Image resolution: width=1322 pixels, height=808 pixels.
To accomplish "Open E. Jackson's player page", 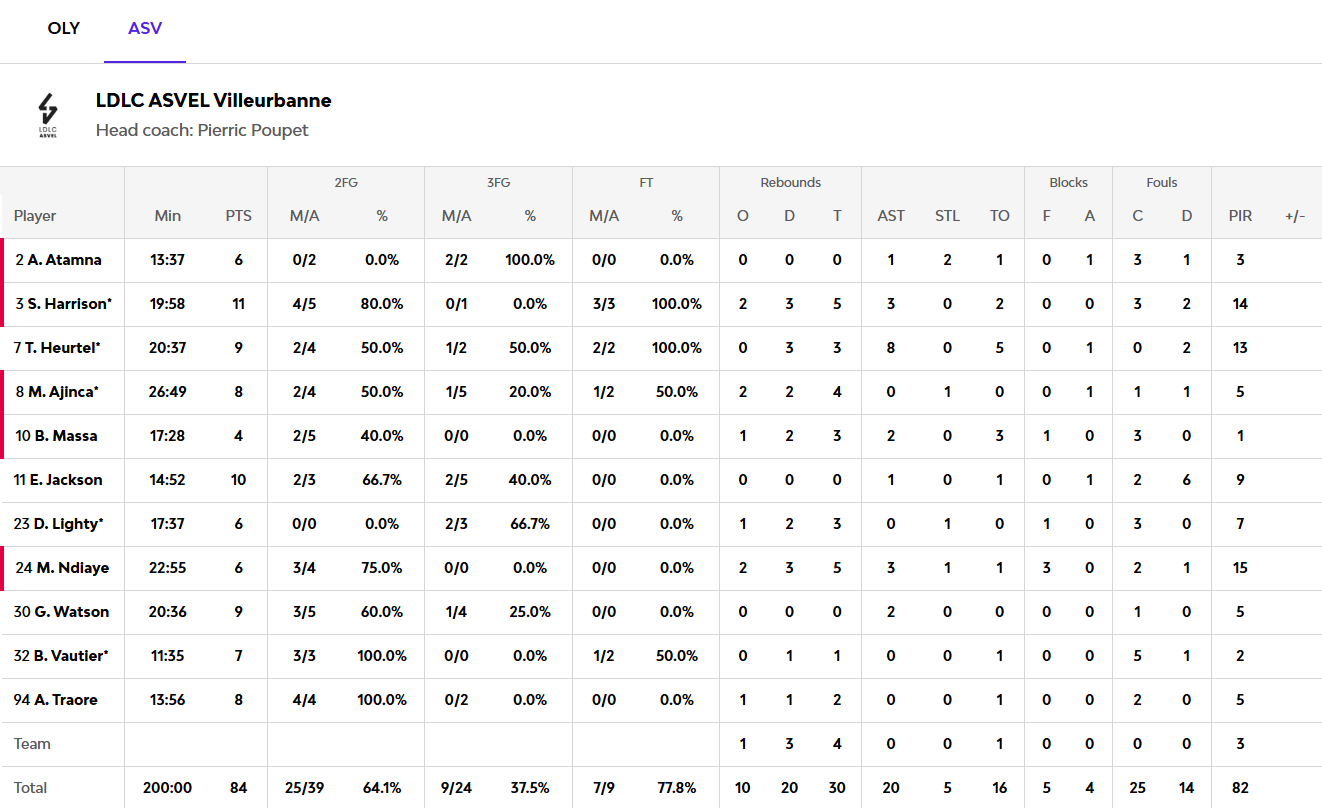I will pos(63,480).
